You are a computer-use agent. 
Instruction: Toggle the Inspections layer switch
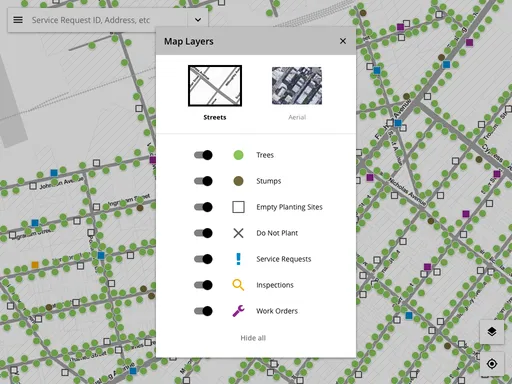pyautogui.click(x=203, y=285)
